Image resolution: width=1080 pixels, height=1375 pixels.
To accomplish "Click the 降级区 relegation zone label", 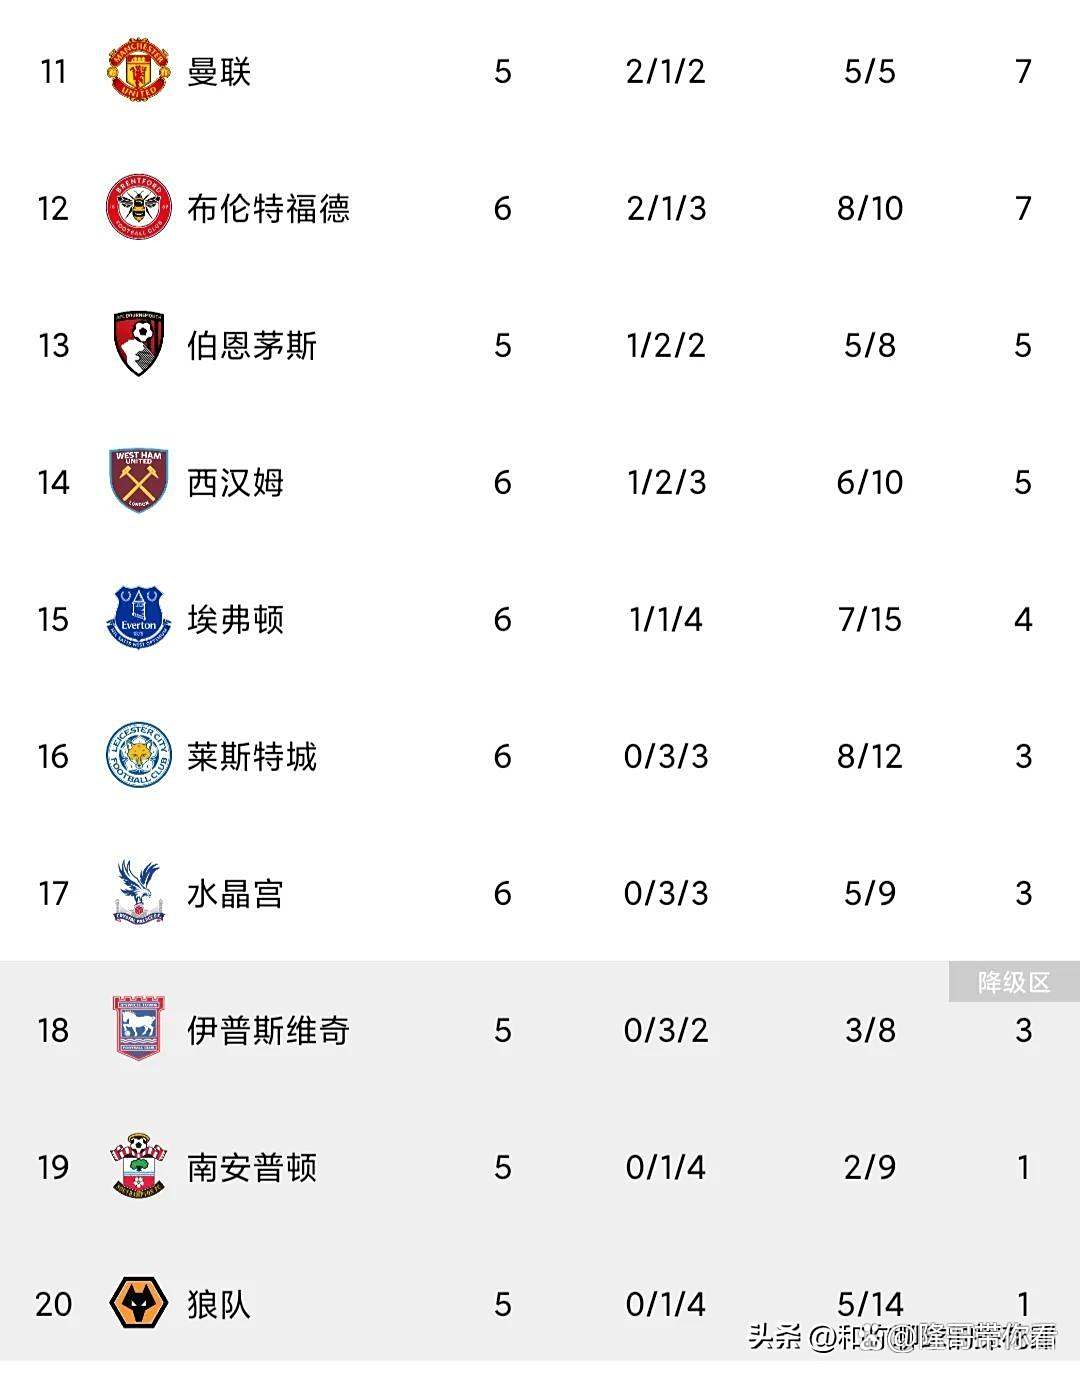I will click(1014, 983).
